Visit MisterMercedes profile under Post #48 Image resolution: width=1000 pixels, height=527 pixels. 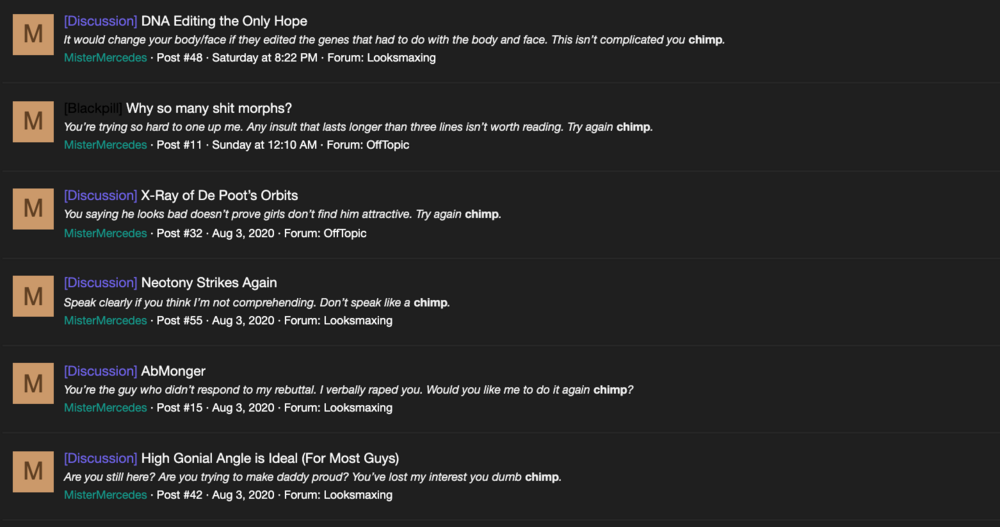click(x=105, y=57)
